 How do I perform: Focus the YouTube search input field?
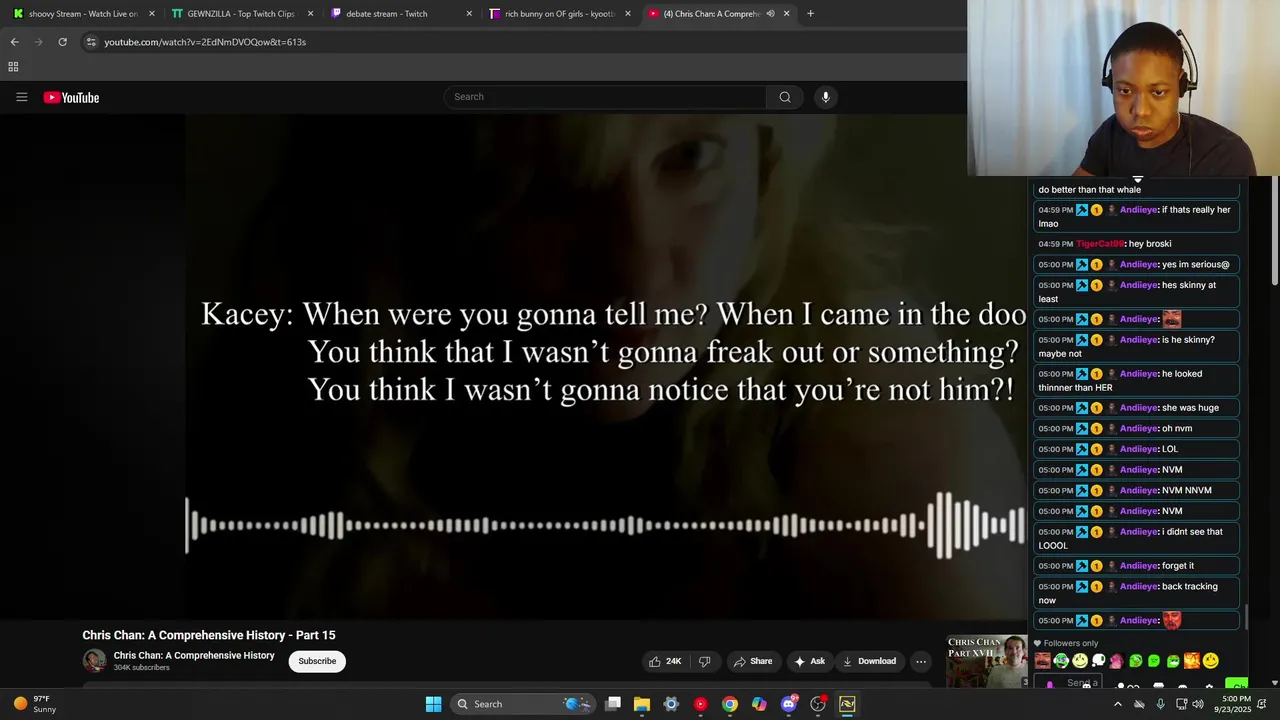[x=605, y=97]
